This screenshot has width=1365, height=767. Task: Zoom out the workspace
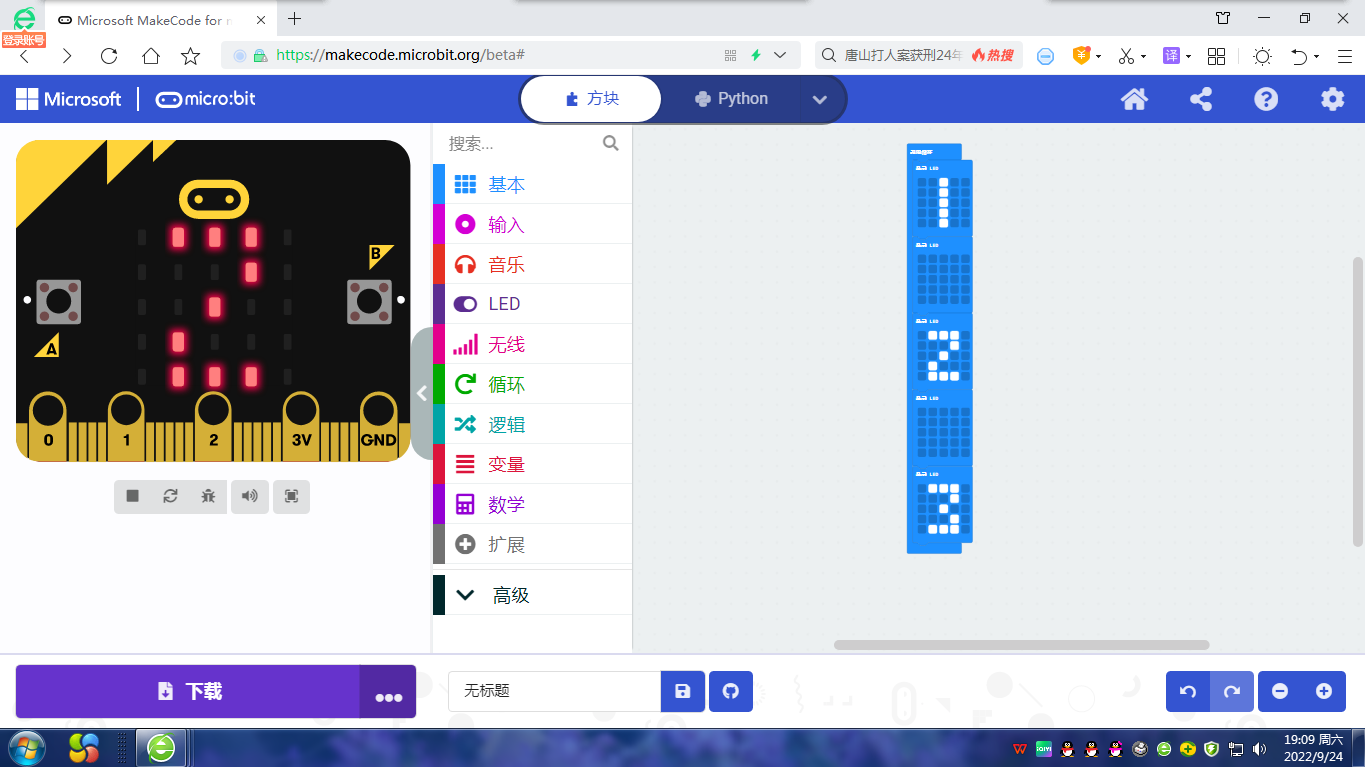1280,691
